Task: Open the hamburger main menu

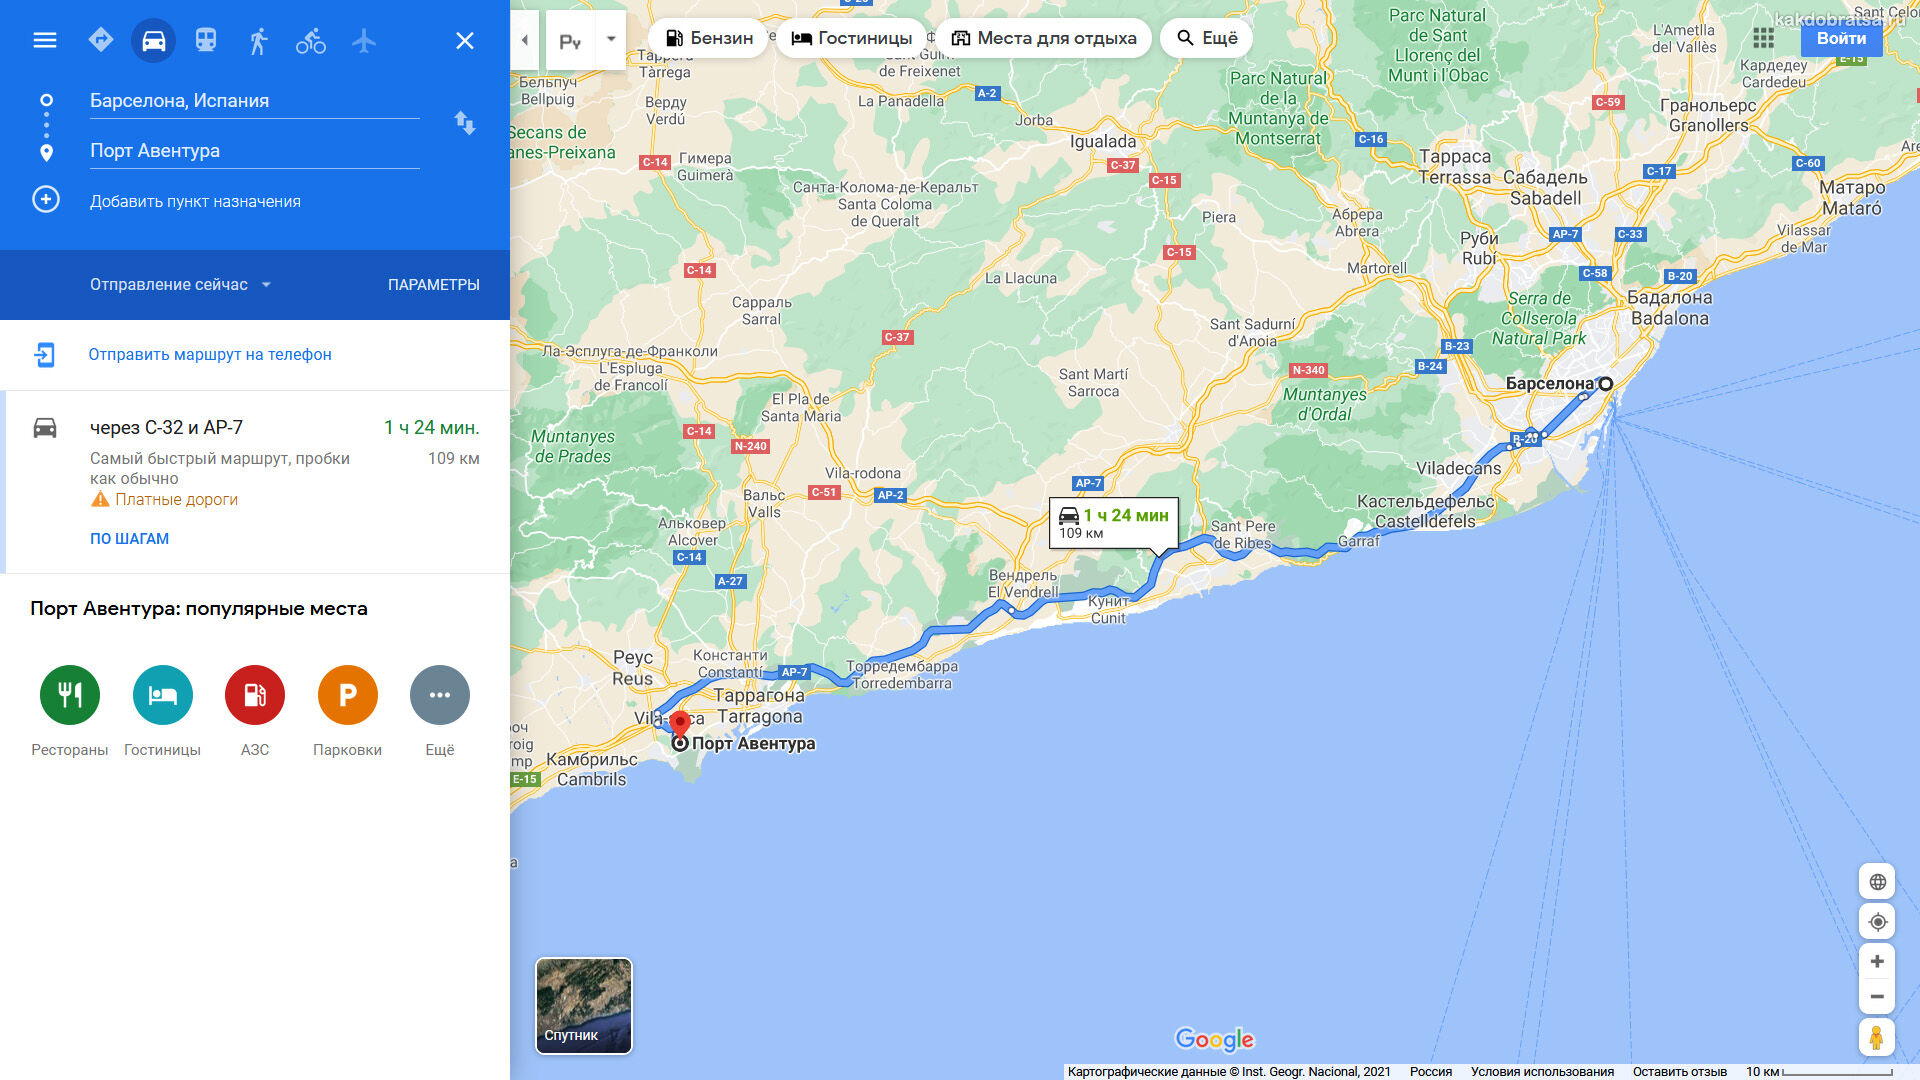Action: point(45,40)
